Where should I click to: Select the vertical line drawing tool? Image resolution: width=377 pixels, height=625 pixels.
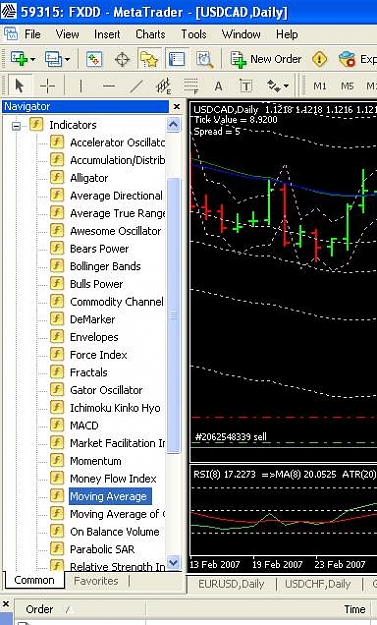pyautogui.click(x=81, y=86)
